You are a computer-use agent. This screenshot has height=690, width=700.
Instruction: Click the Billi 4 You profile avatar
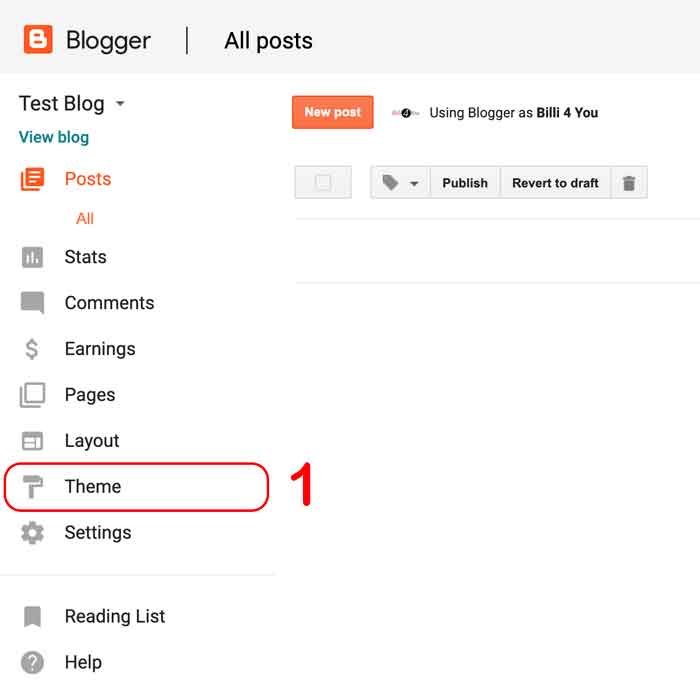coord(405,113)
